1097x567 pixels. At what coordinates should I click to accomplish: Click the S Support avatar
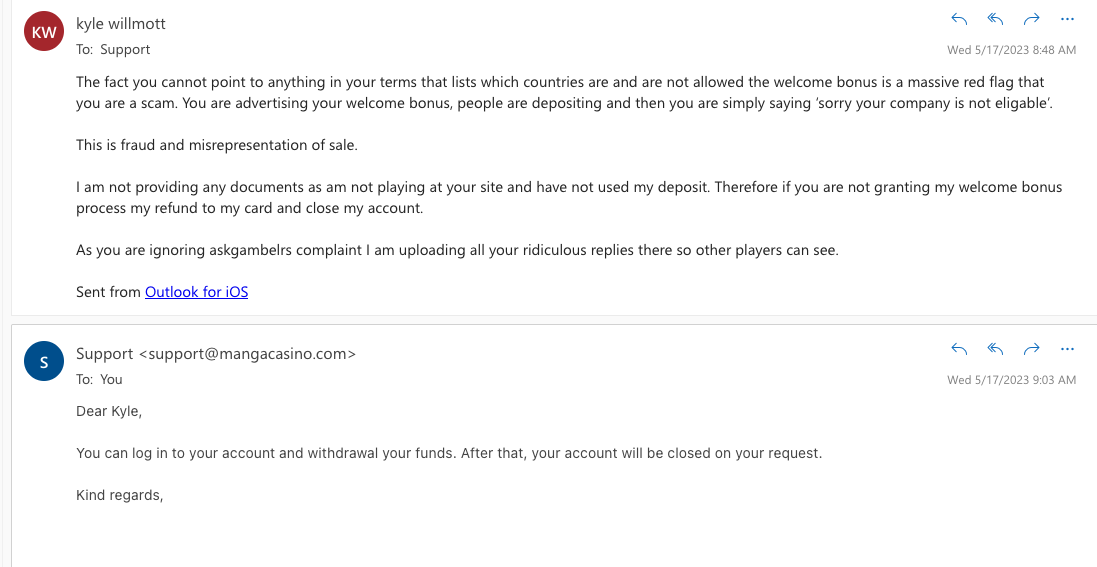tap(44, 361)
